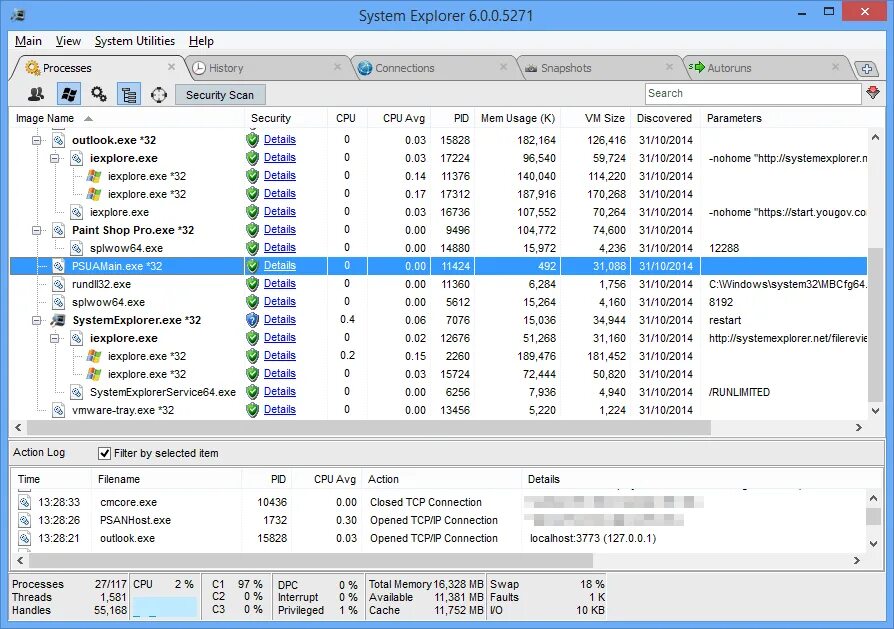Click the red arrow icon beside Search
This screenshot has height=629, width=894.
tap(873, 92)
